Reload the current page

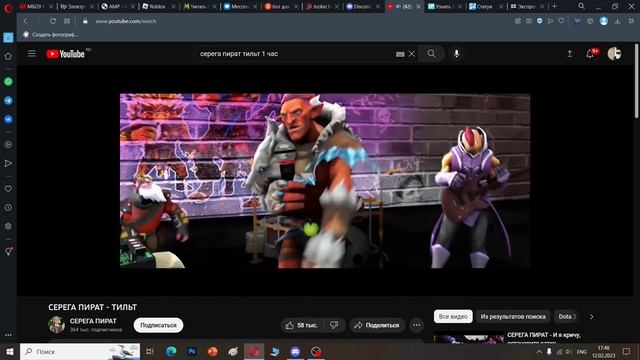tap(53, 21)
